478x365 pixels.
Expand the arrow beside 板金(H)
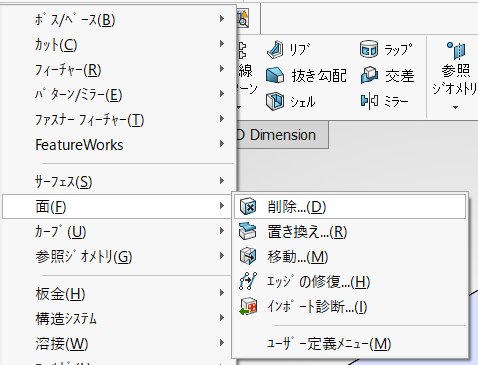(x=222, y=293)
